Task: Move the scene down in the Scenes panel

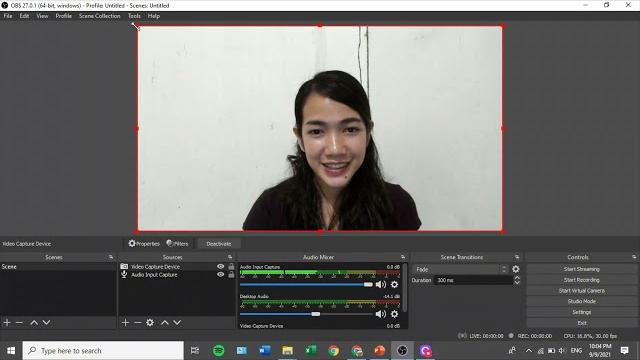Action: tap(47, 322)
